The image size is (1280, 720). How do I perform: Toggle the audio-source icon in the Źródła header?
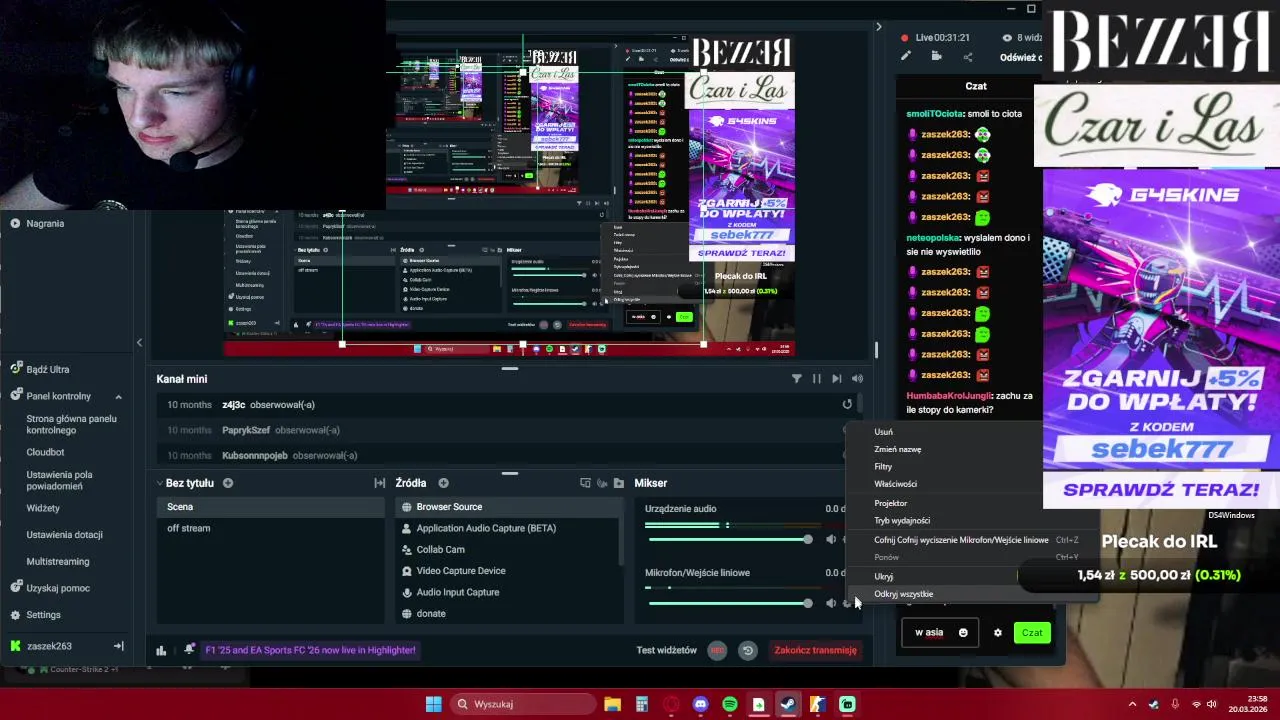coord(602,483)
